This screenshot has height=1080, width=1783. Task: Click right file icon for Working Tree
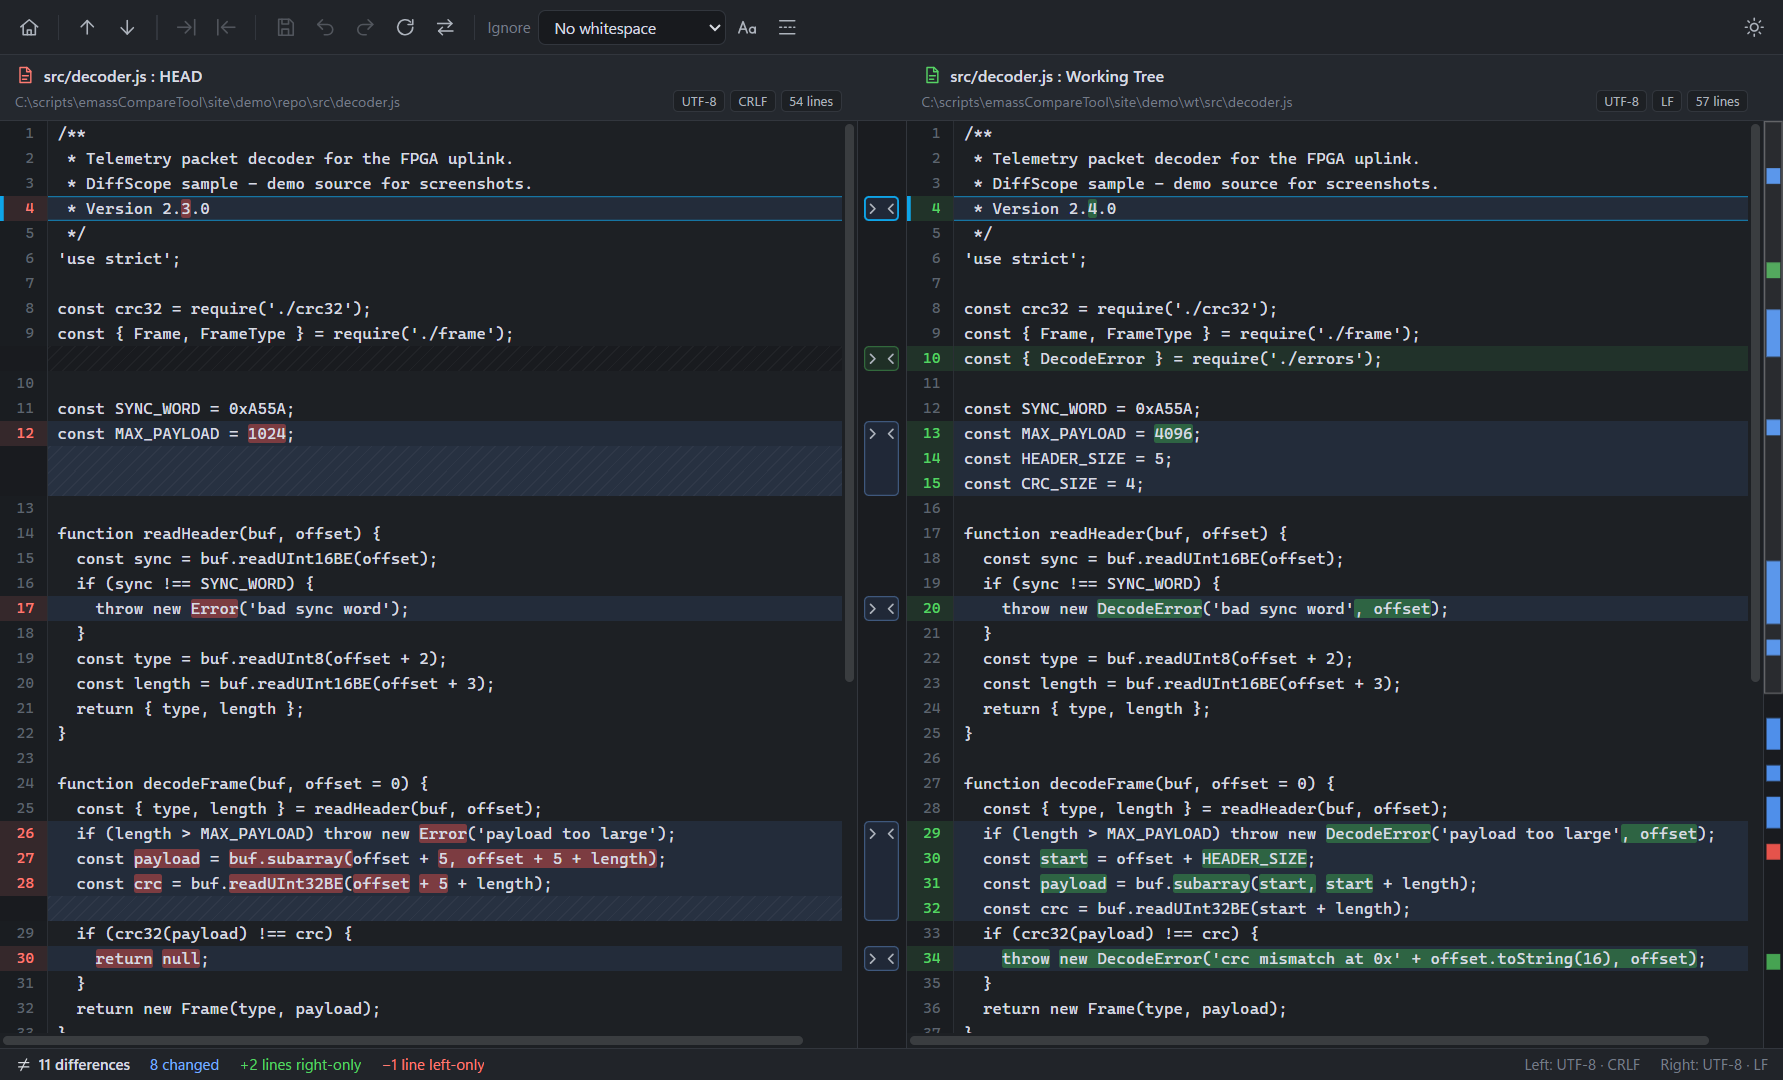(x=932, y=76)
